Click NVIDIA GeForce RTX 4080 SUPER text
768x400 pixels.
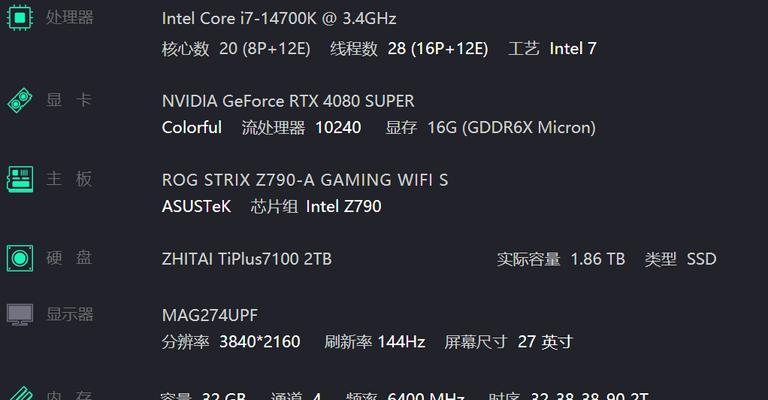pyautogui.click(x=288, y=101)
